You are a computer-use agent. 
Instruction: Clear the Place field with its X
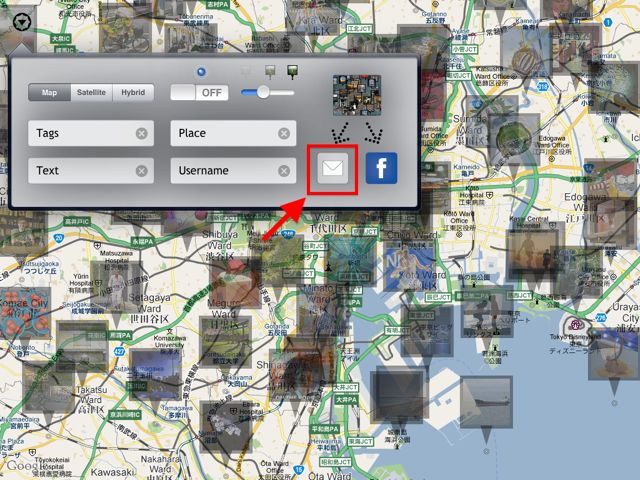pos(284,133)
